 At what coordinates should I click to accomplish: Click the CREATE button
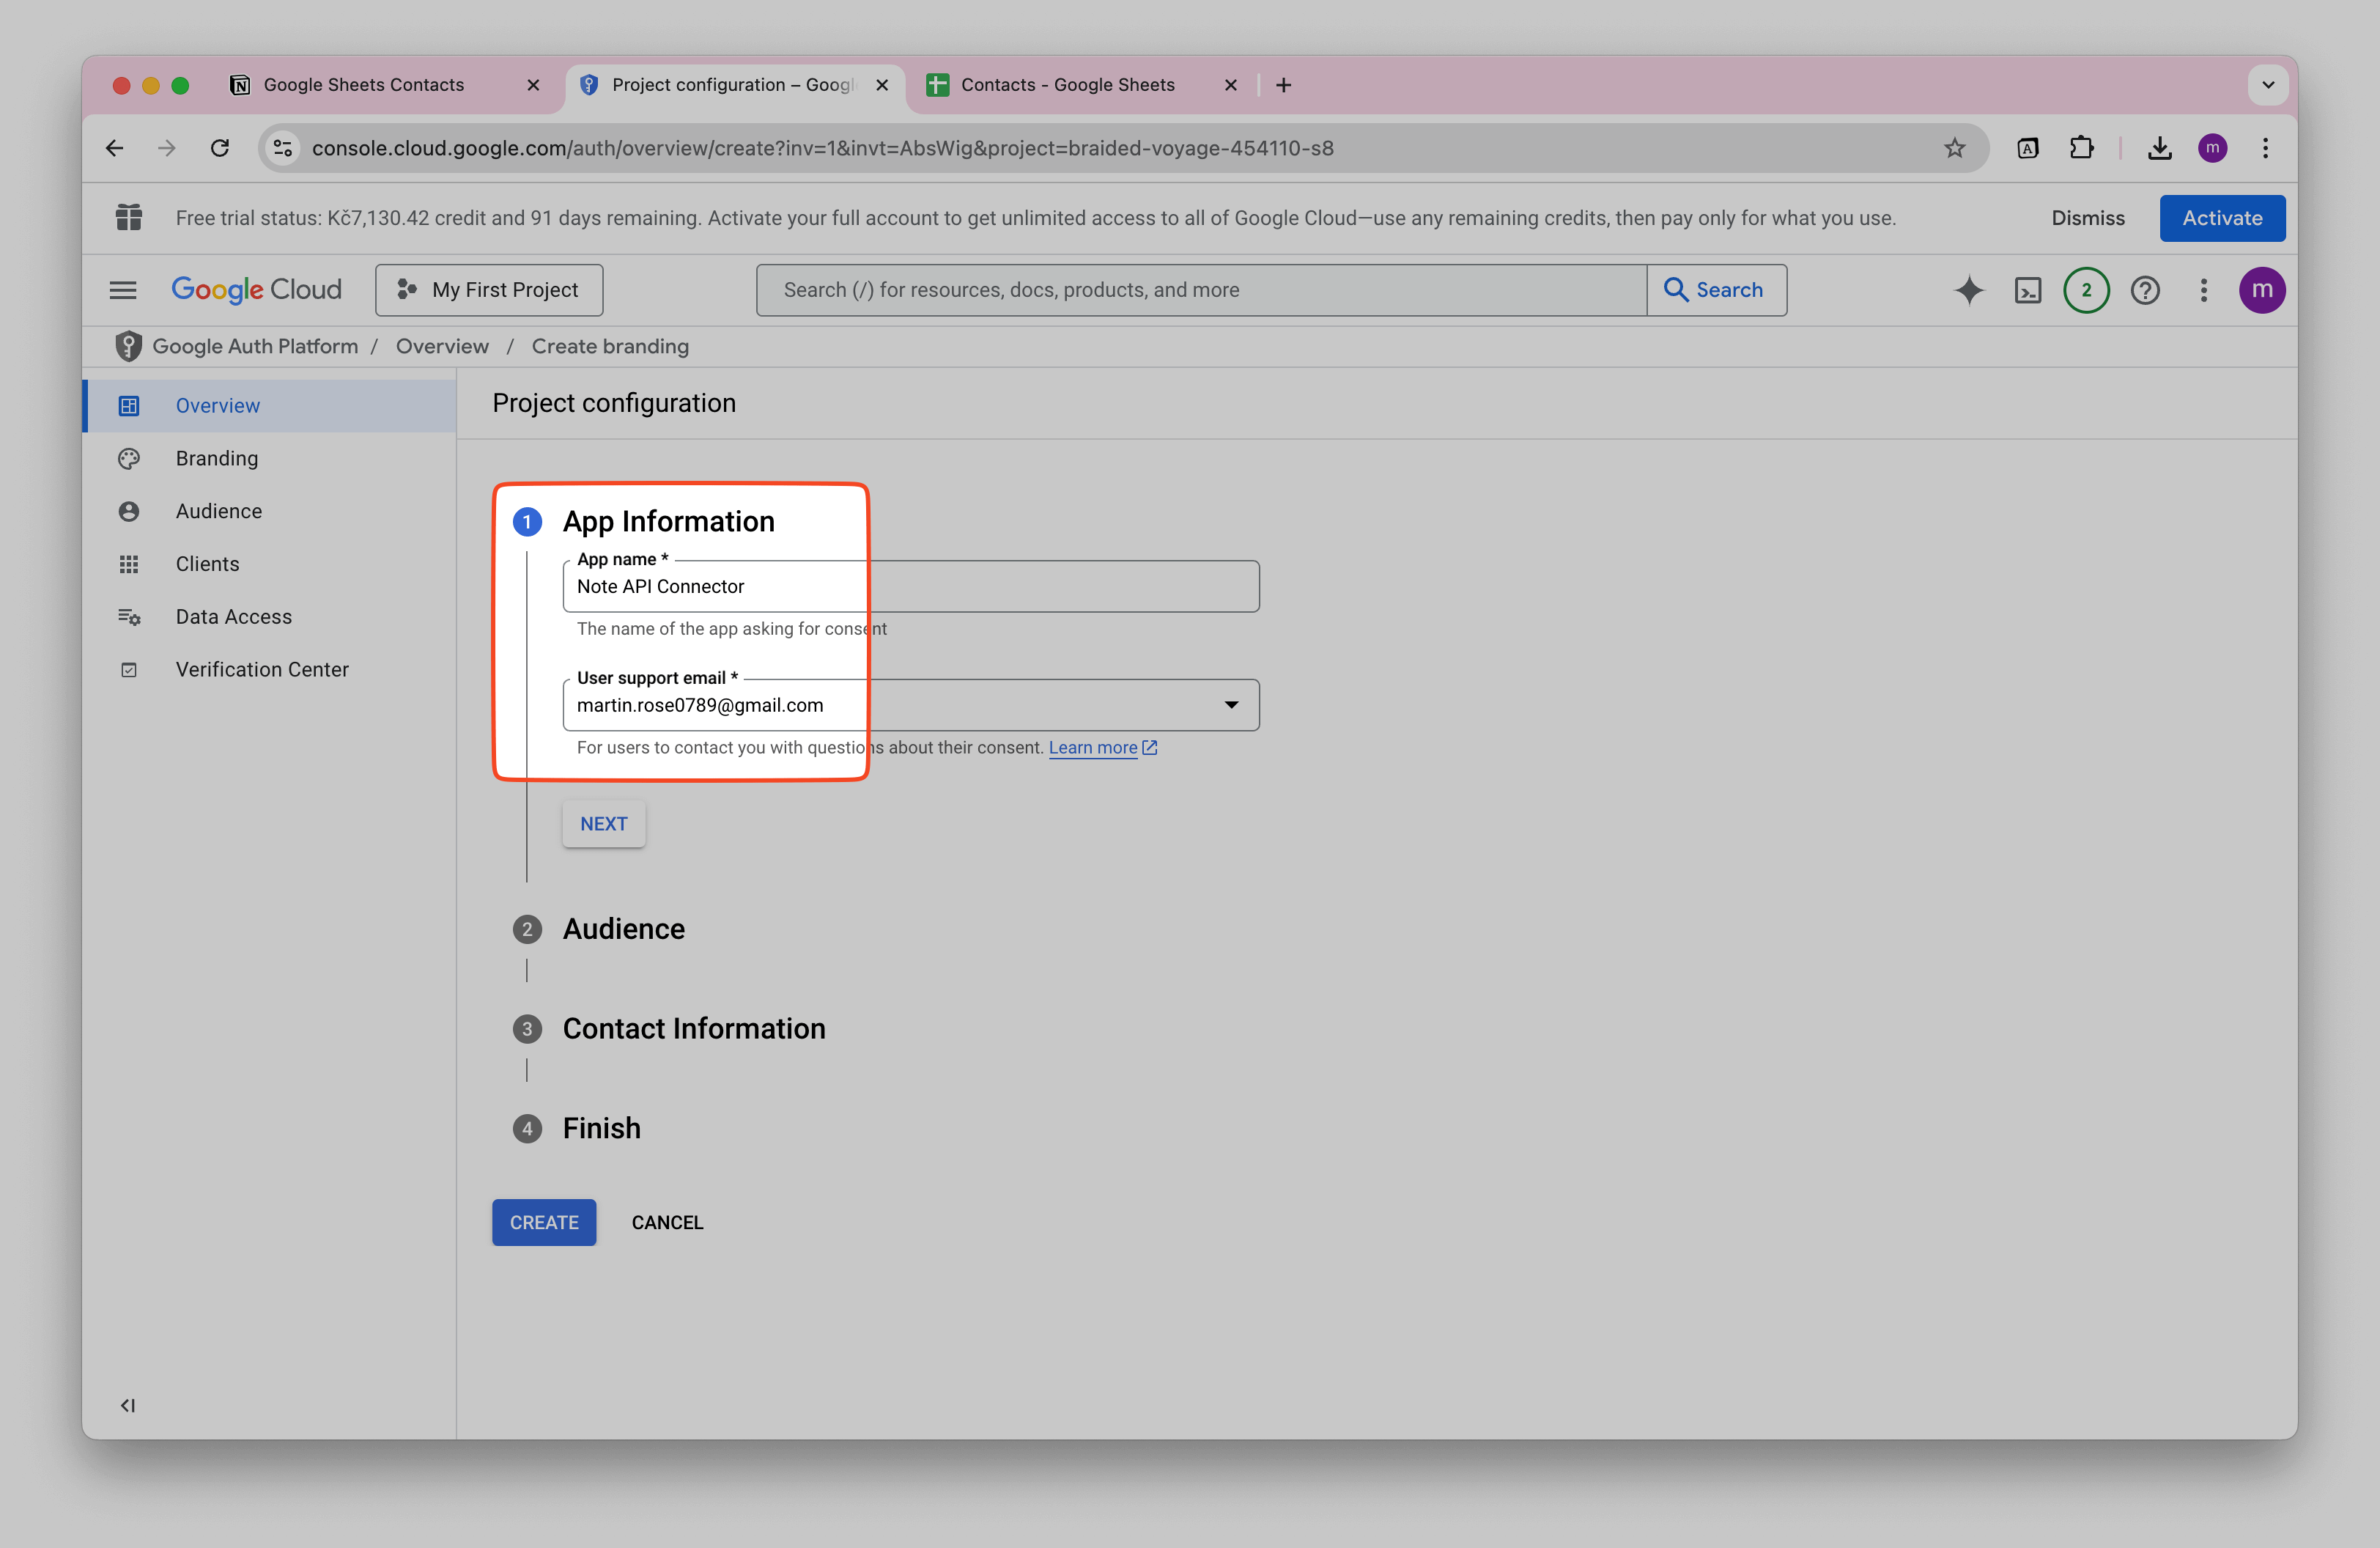[x=543, y=1222]
